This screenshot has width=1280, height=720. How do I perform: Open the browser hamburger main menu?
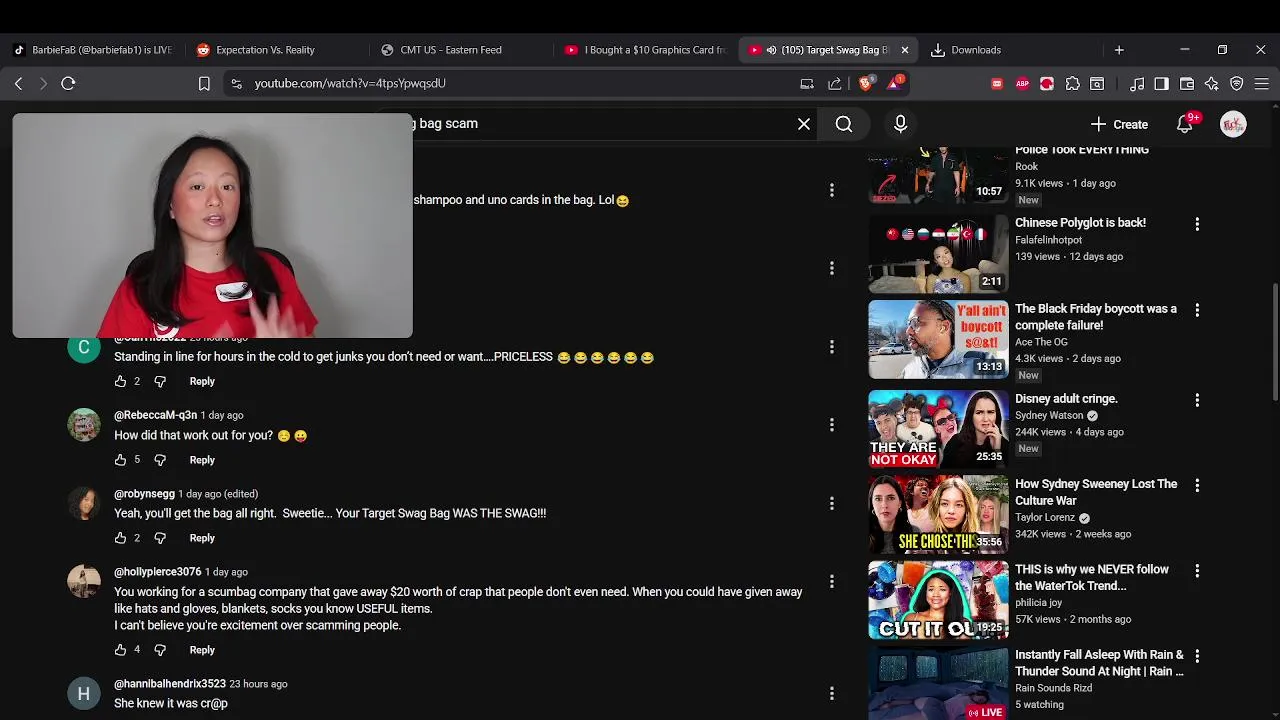1262,84
